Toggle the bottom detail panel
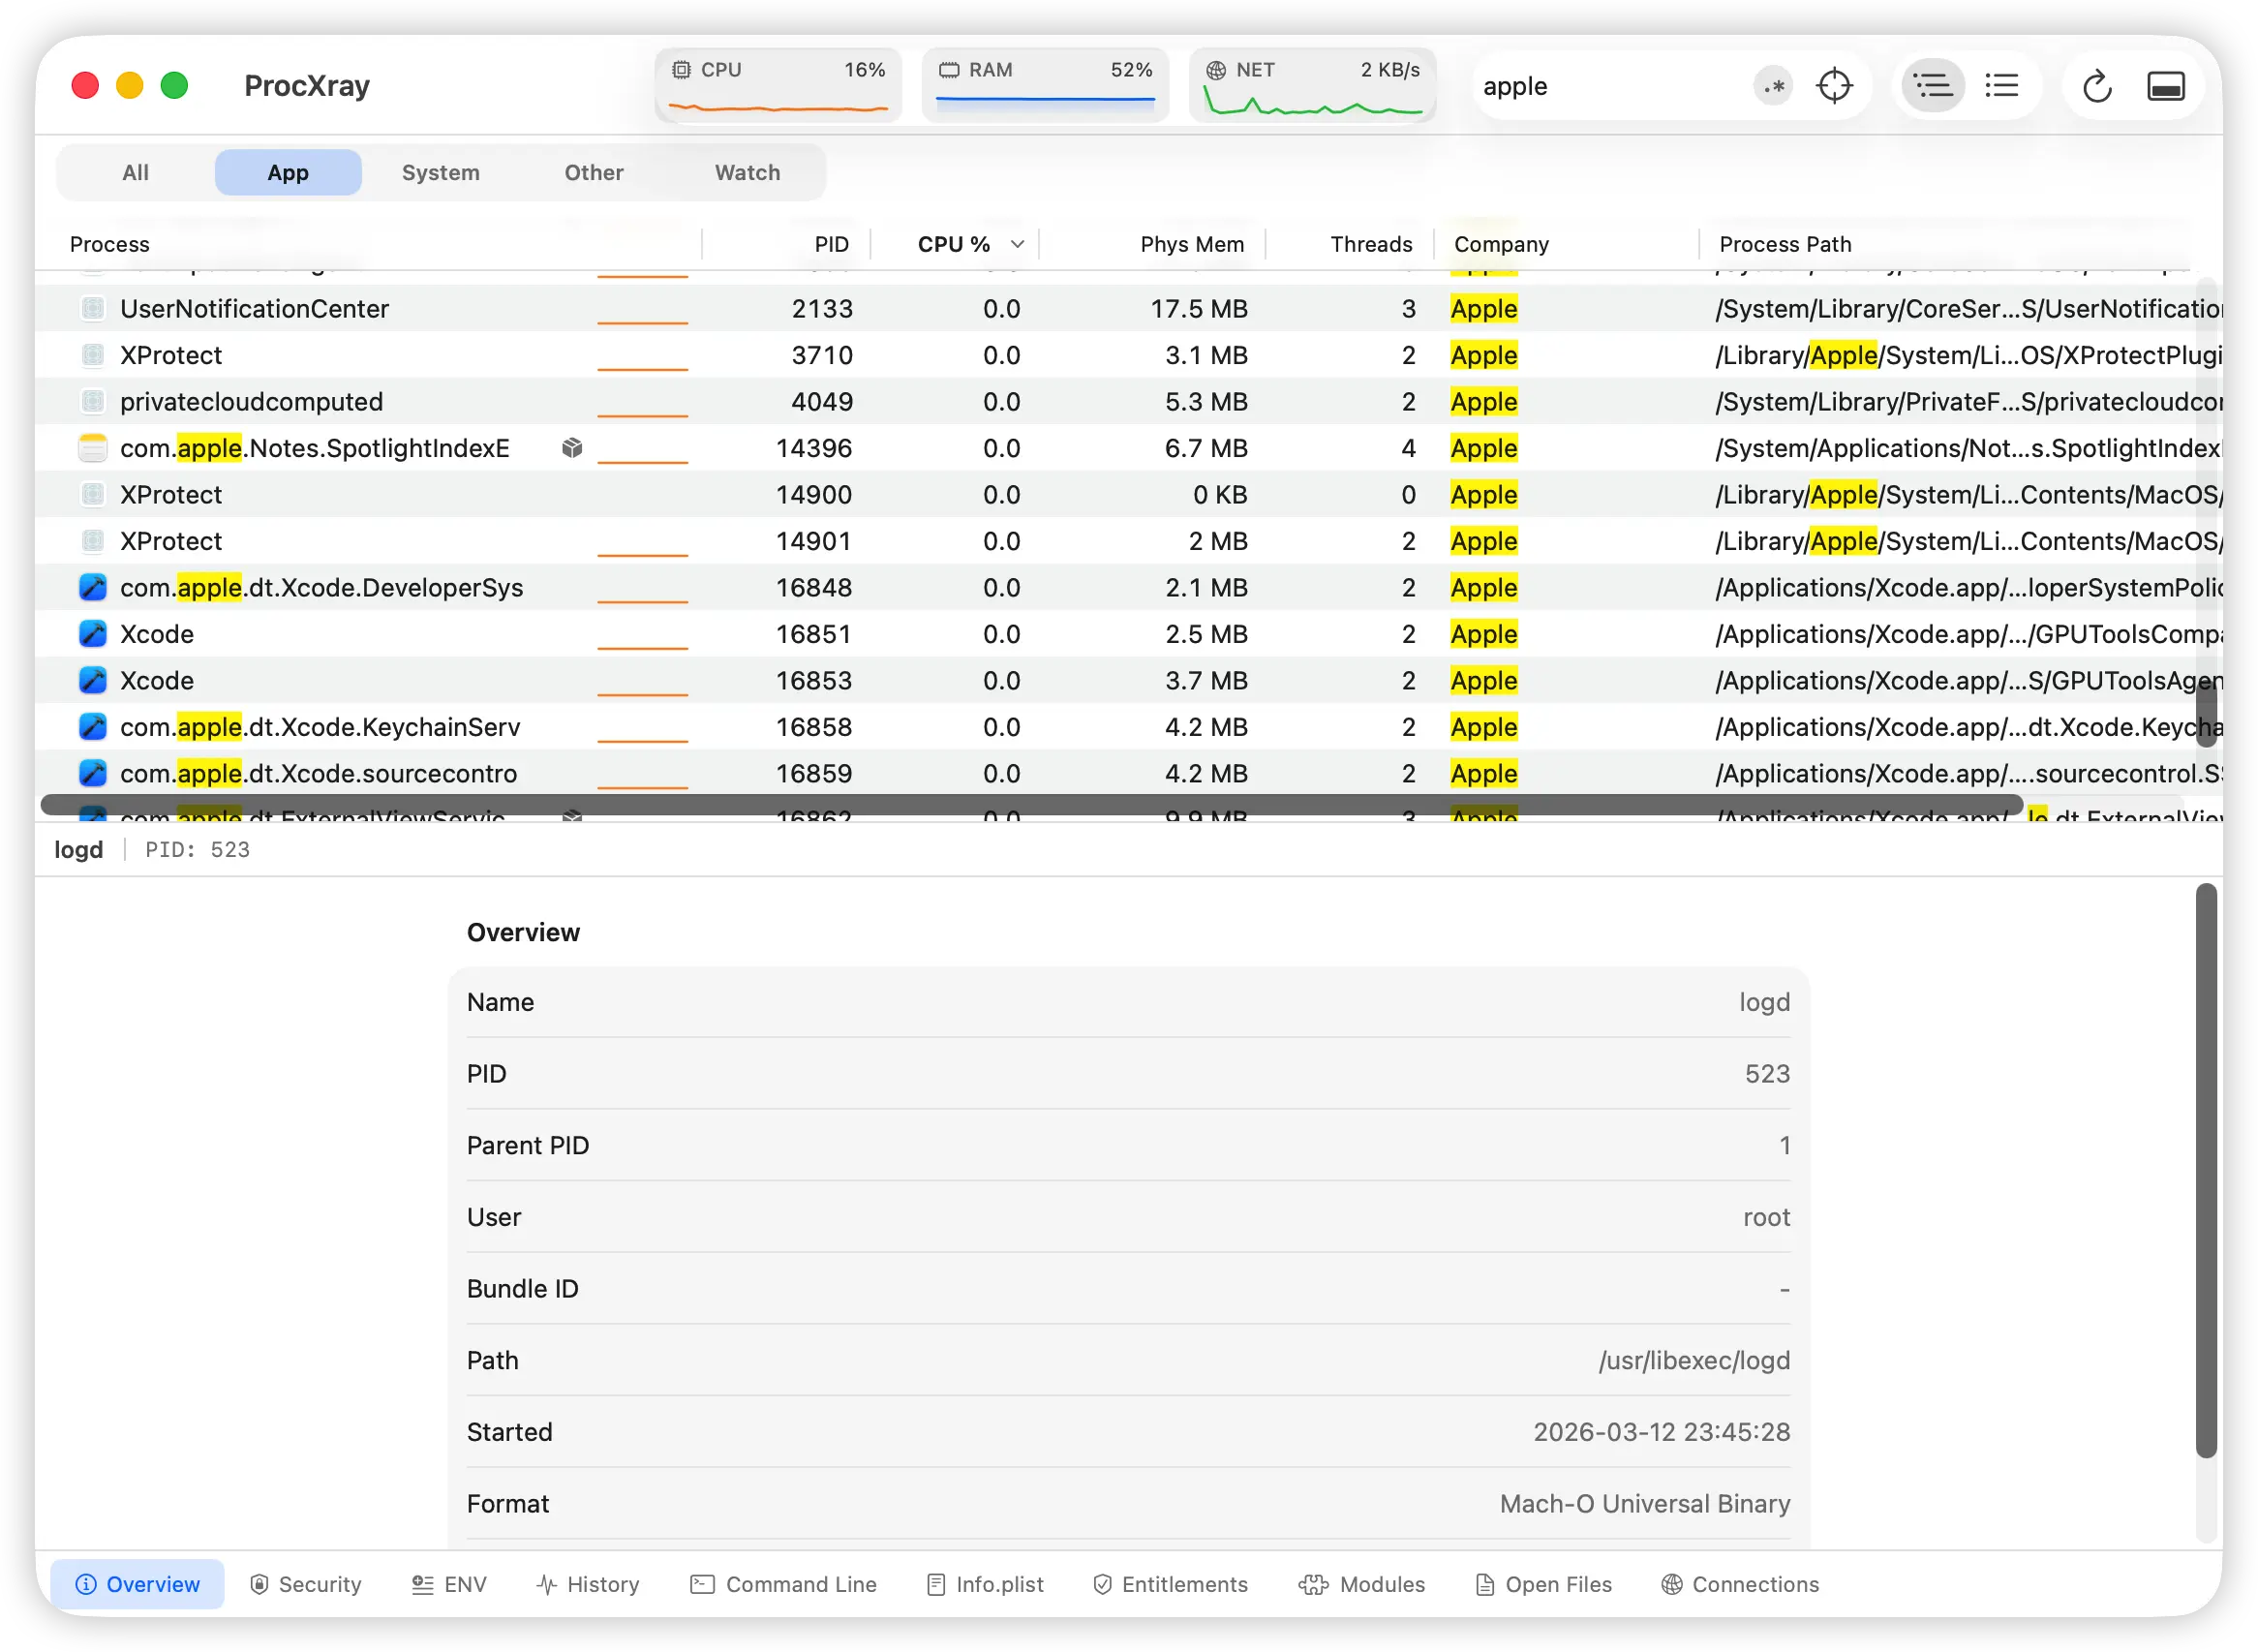Viewport: 2258px width, 1652px height. pyautogui.click(x=2167, y=86)
